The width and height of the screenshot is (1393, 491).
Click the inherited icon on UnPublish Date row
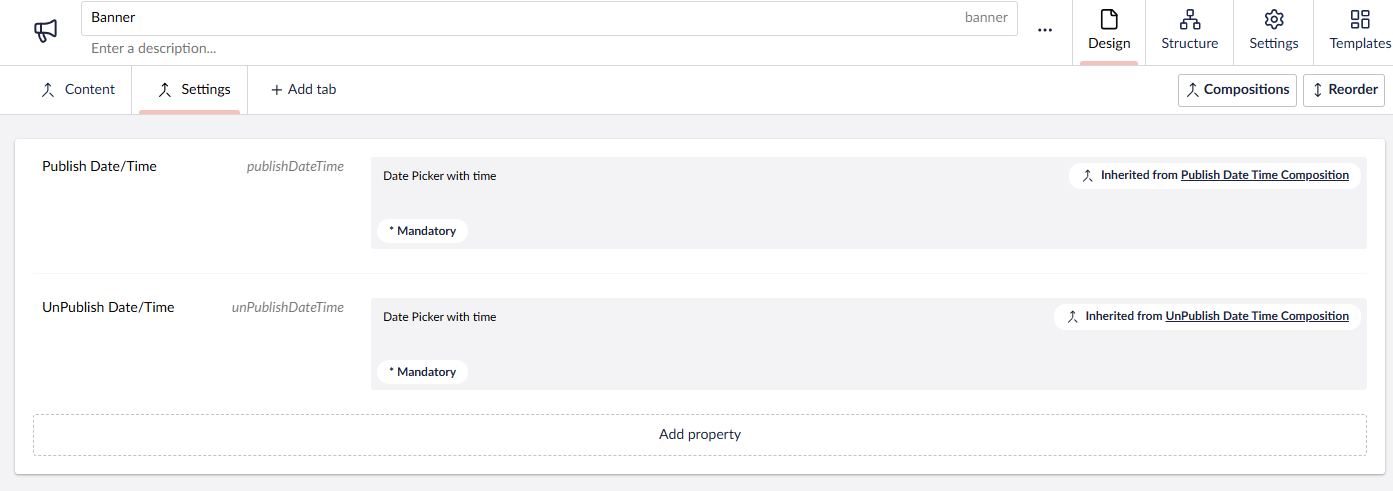pos(1073,317)
